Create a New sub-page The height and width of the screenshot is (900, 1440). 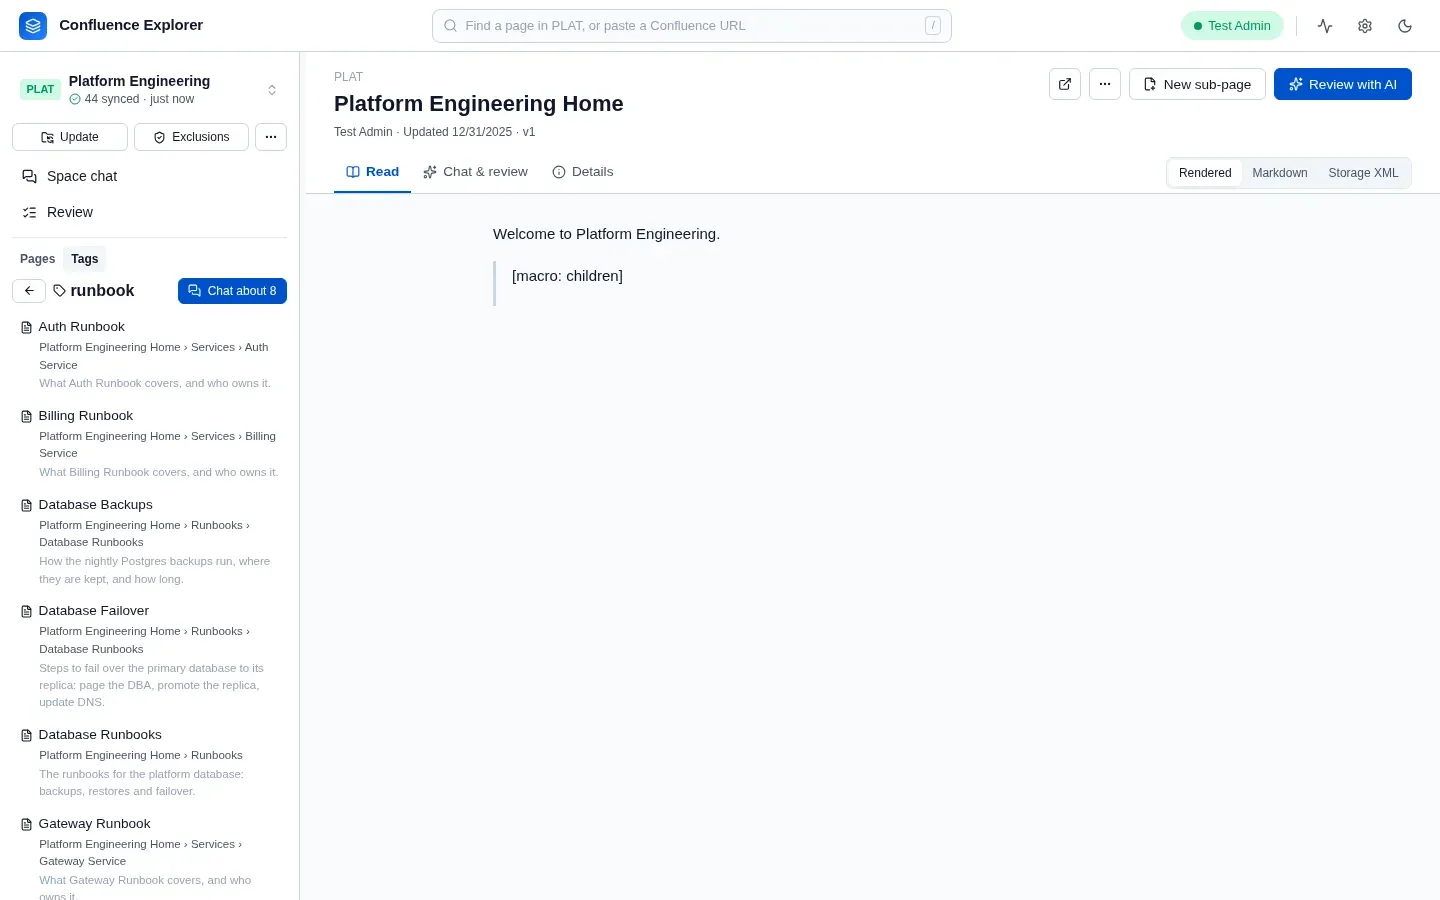pos(1197,84)
